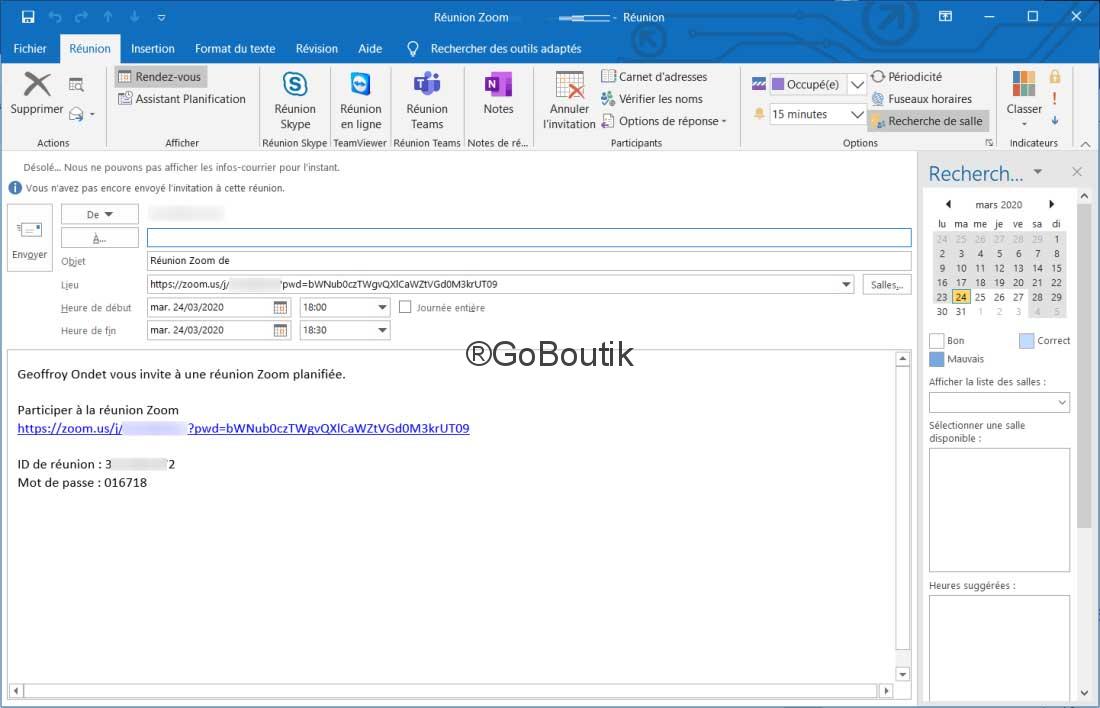The height and width of the screenshot is (708, 1100).
Task: Expand the 15 minutes reminder dropdown
Action: [x=857, y=114]
